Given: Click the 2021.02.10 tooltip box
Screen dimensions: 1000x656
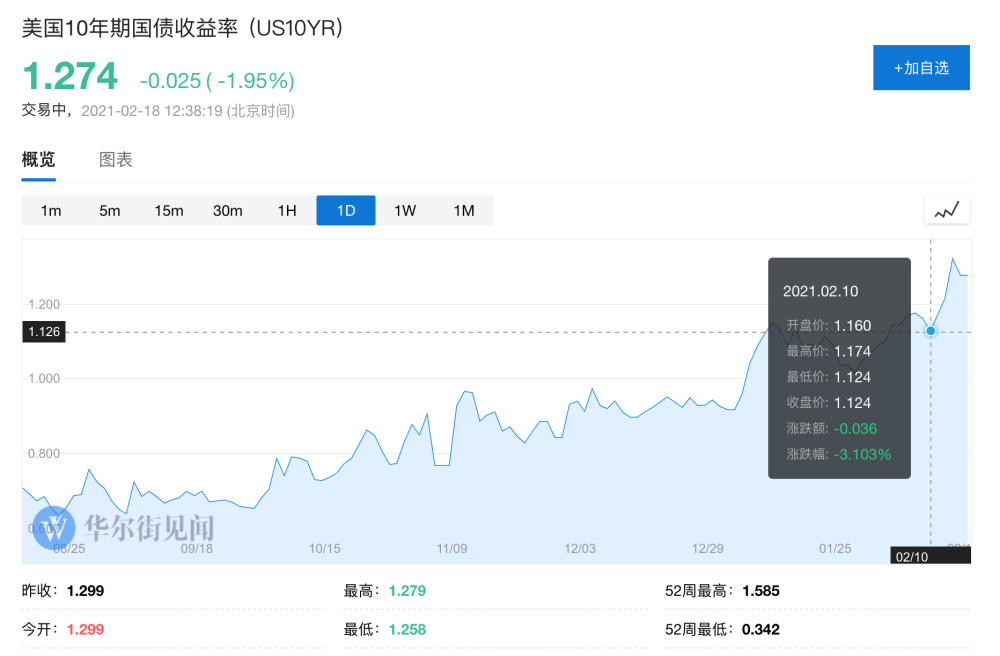Looking at the screenshot, I should pos(839,368).
